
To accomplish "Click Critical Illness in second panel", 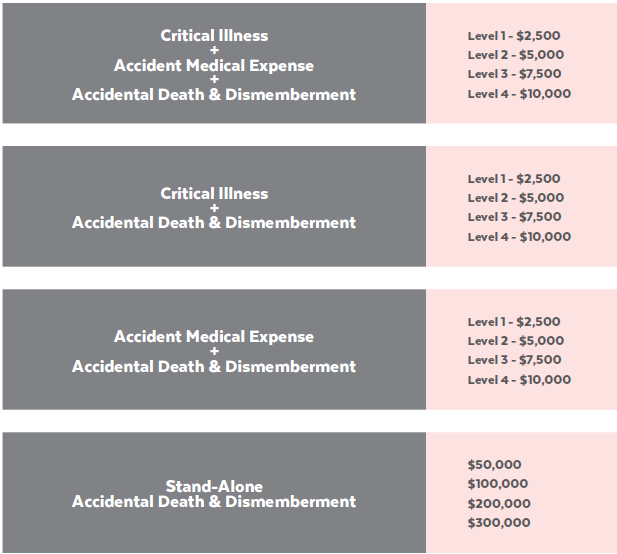I will click(x=214, y=193).
